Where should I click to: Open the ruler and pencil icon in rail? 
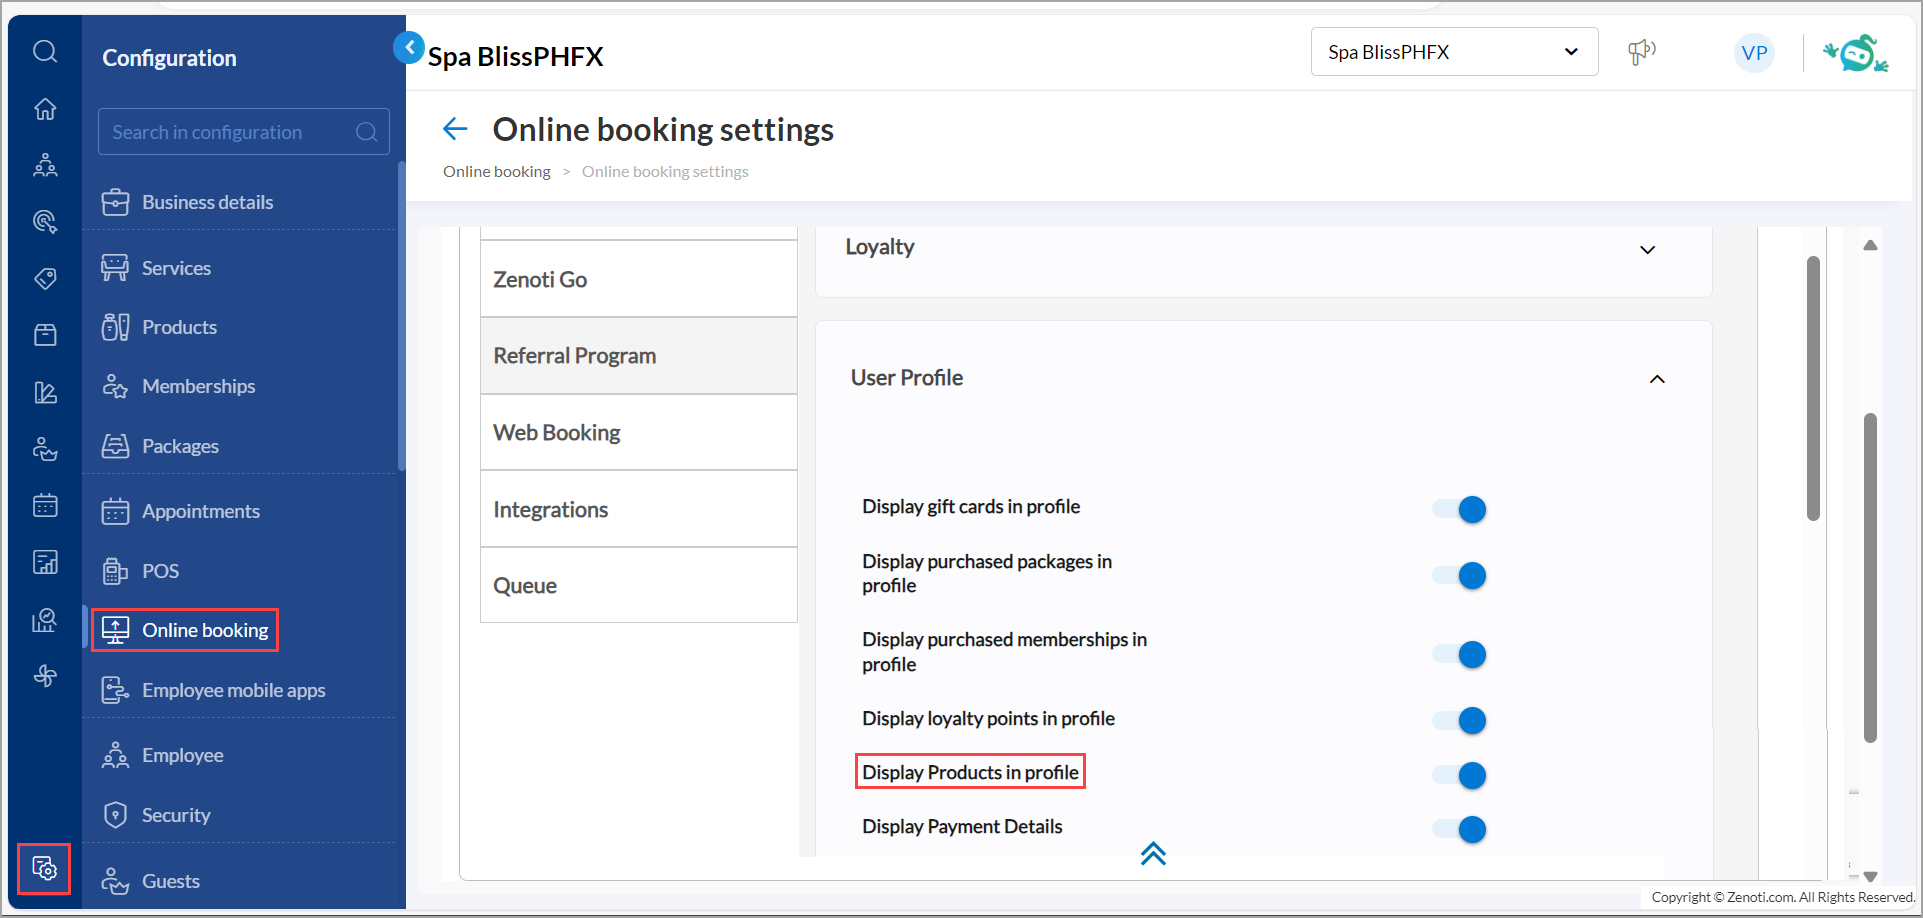(x=45, y=392)
